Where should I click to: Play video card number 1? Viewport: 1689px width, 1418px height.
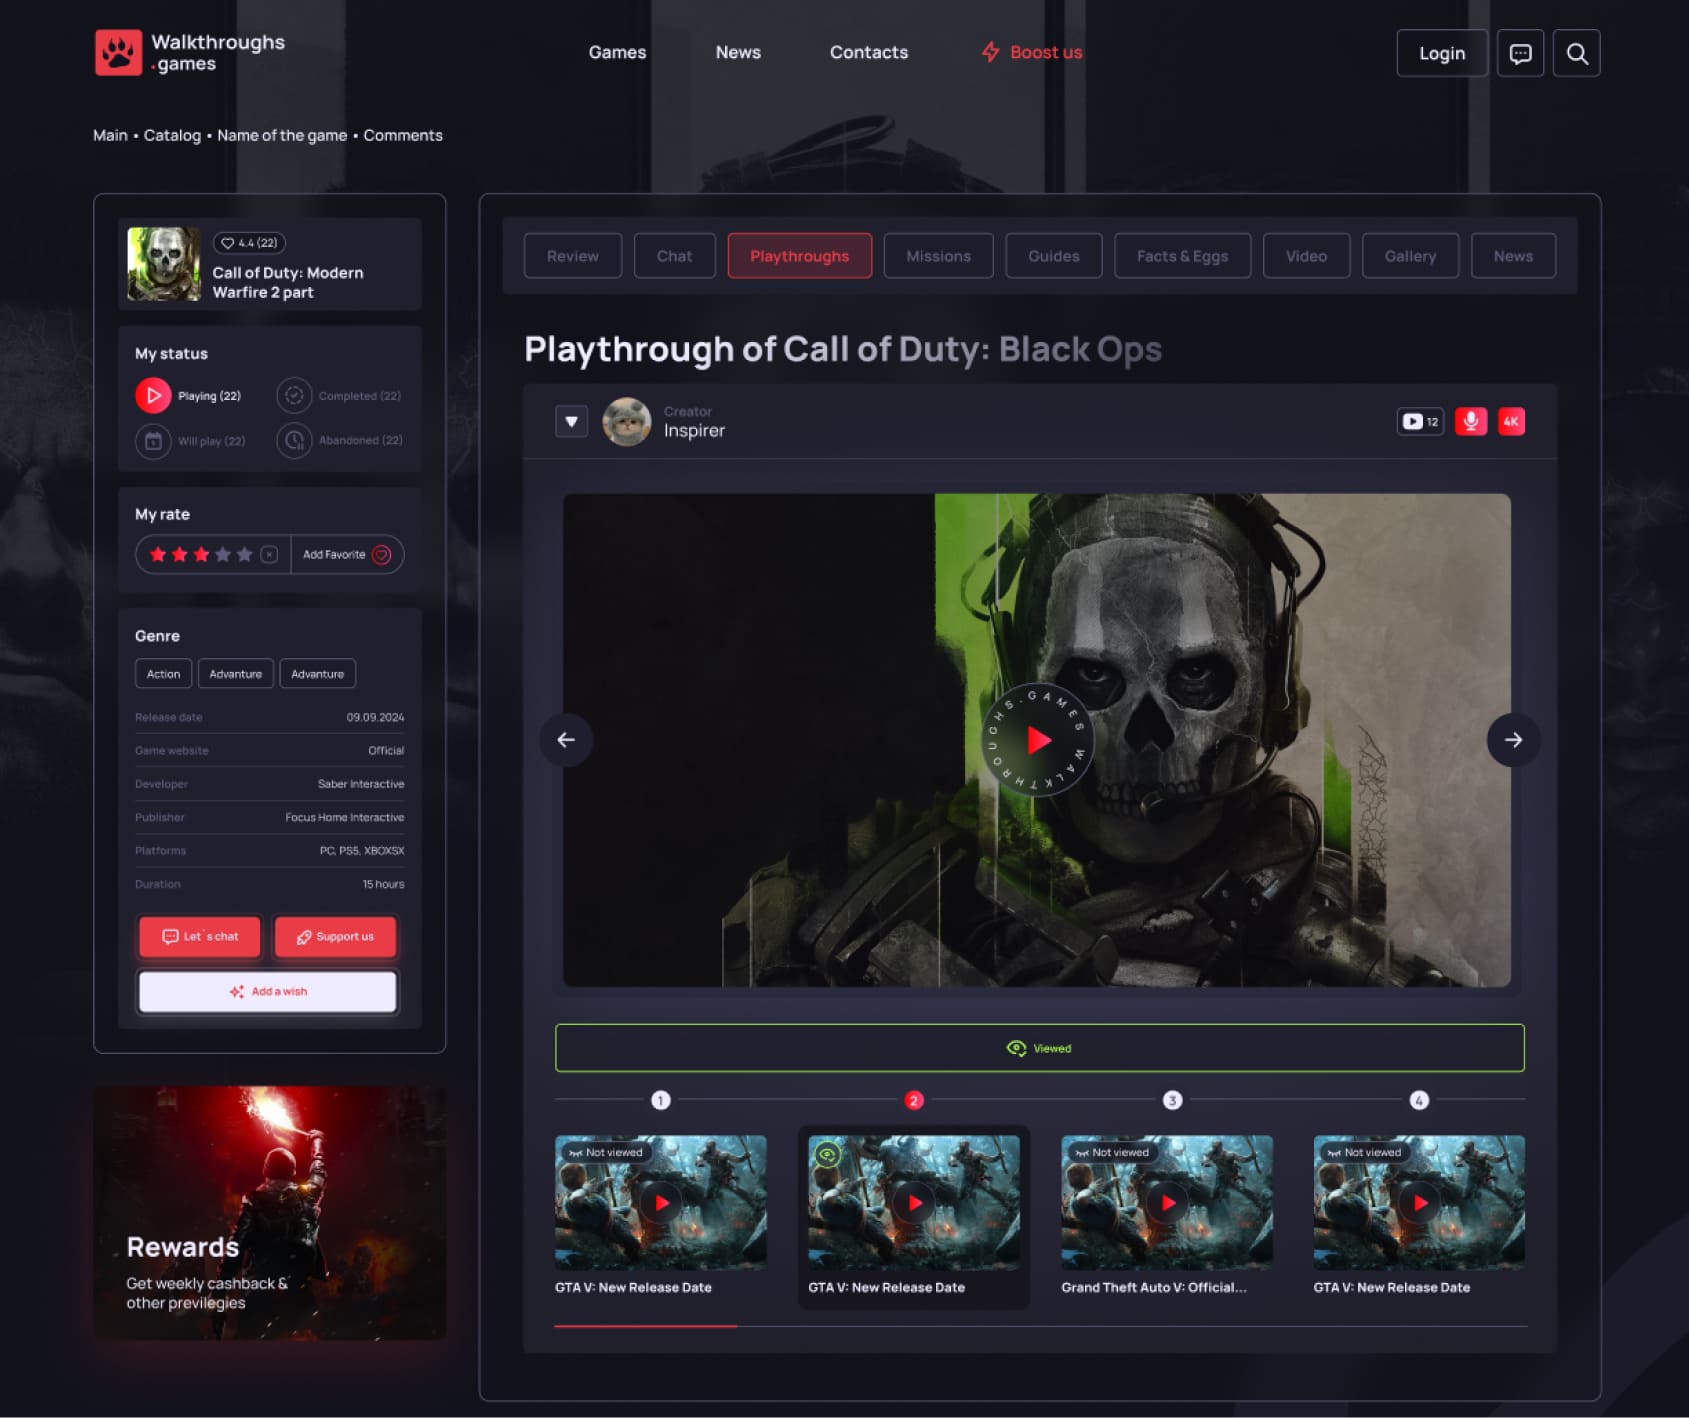[661, 1203]
